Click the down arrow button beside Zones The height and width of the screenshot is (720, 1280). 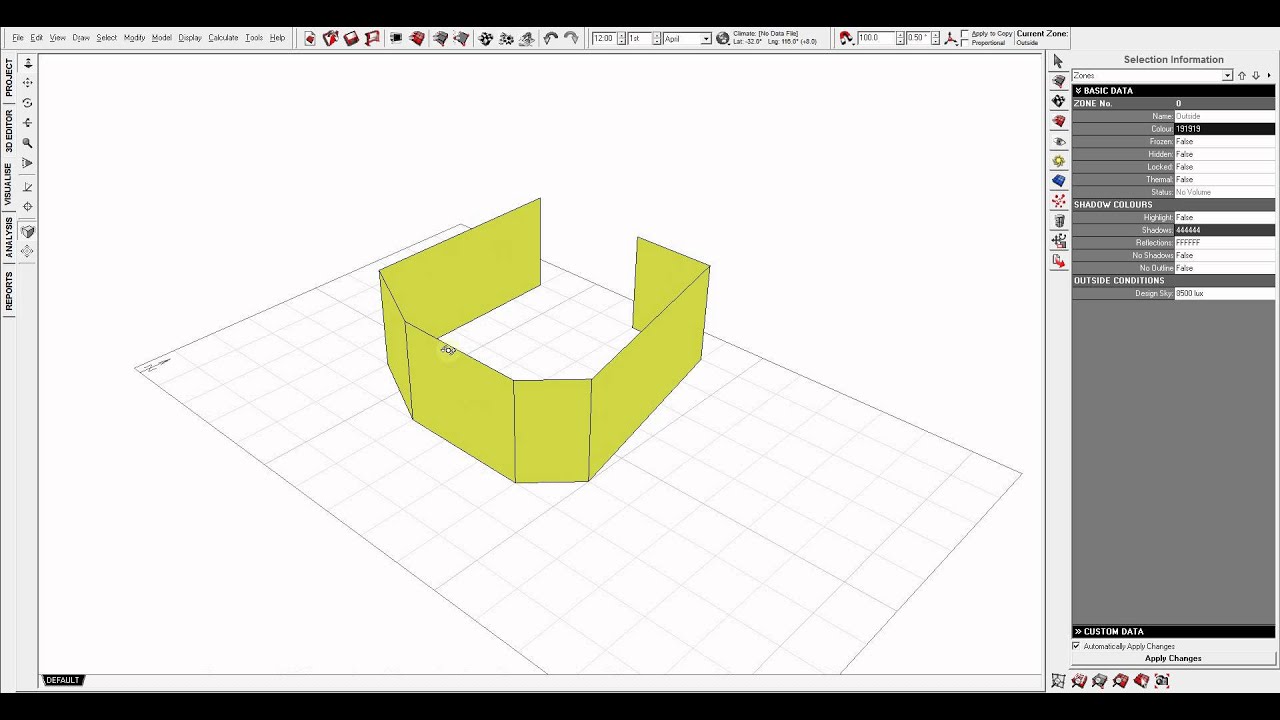[x=1256, y=75]
